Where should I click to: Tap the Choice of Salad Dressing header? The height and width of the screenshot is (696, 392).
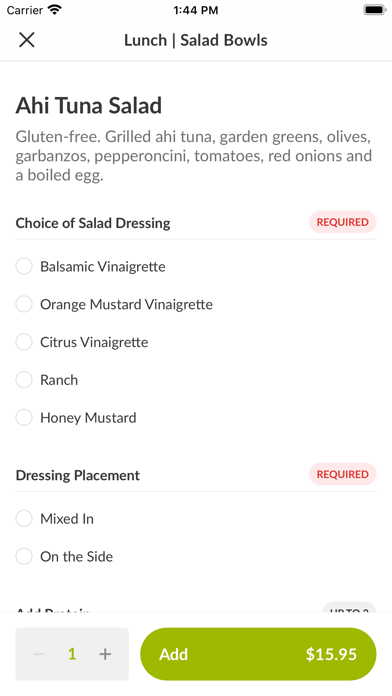[93, 223]
